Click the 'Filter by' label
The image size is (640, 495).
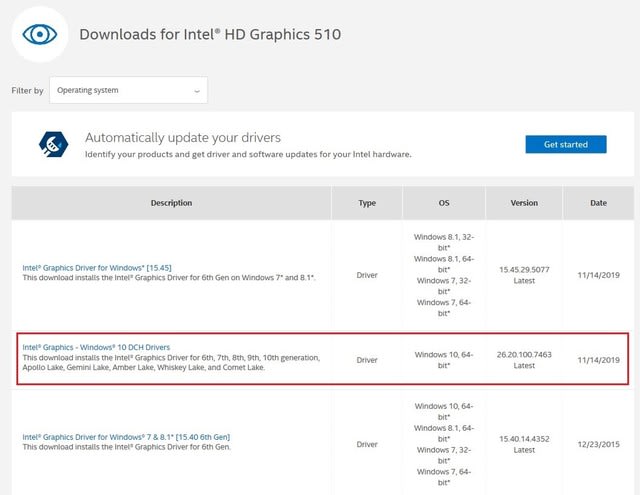[27, 91]
